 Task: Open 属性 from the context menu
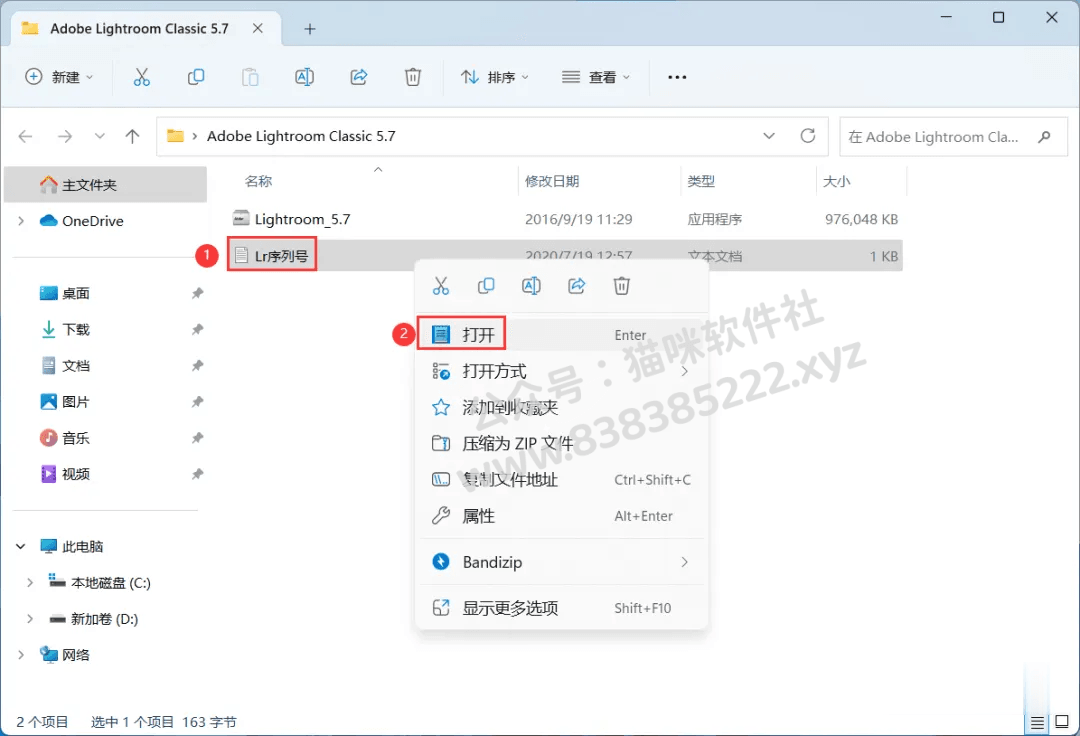(561, 516)
